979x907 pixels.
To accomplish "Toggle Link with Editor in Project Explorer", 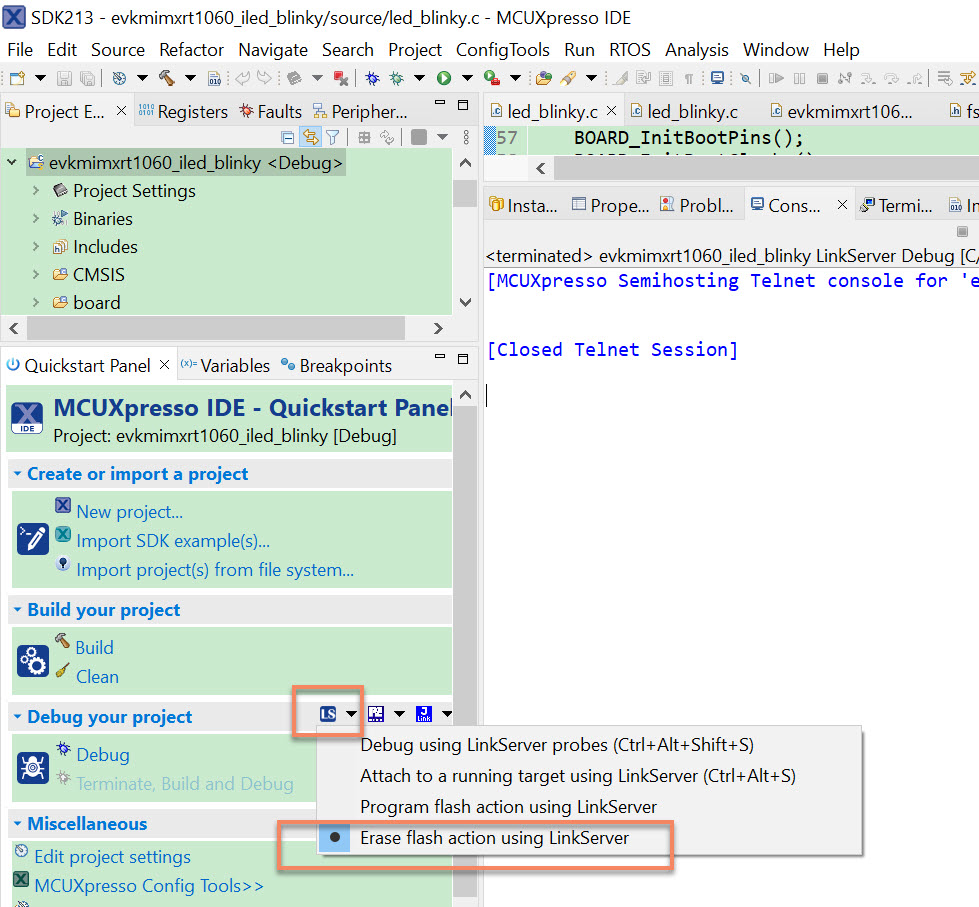I will pos(310,137).
